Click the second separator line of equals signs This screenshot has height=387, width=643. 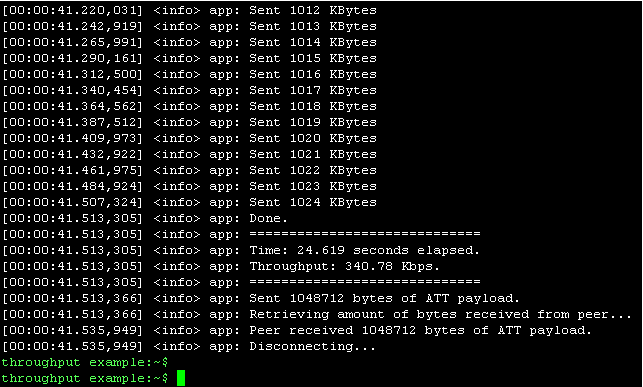click(x=365, y=282)
